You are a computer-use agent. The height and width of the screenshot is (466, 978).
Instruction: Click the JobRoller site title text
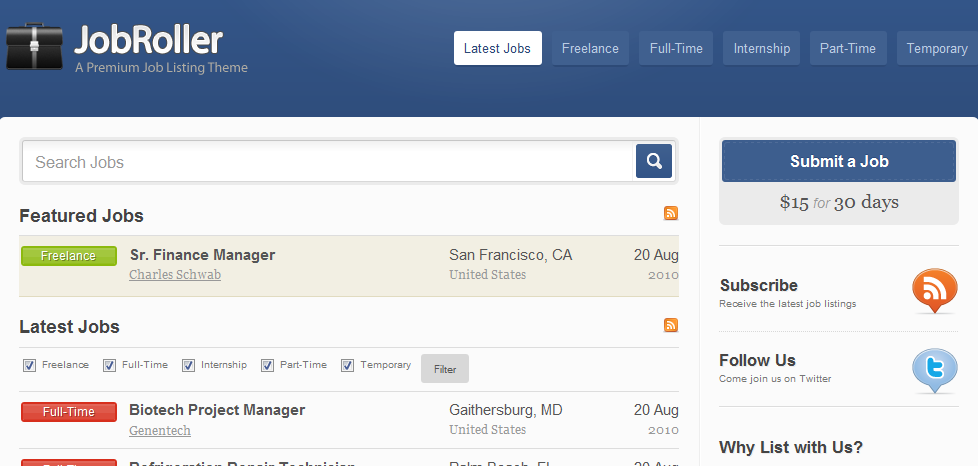click(148, 41)
